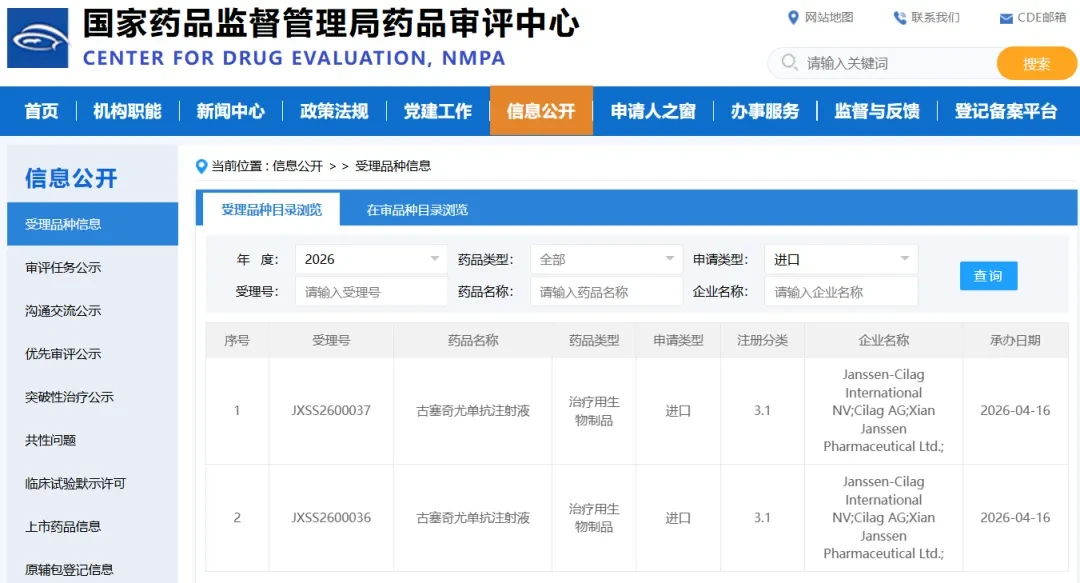Click the current location pin icon
The height and width of the screenshot is (583, 1080).
[201, 166]
